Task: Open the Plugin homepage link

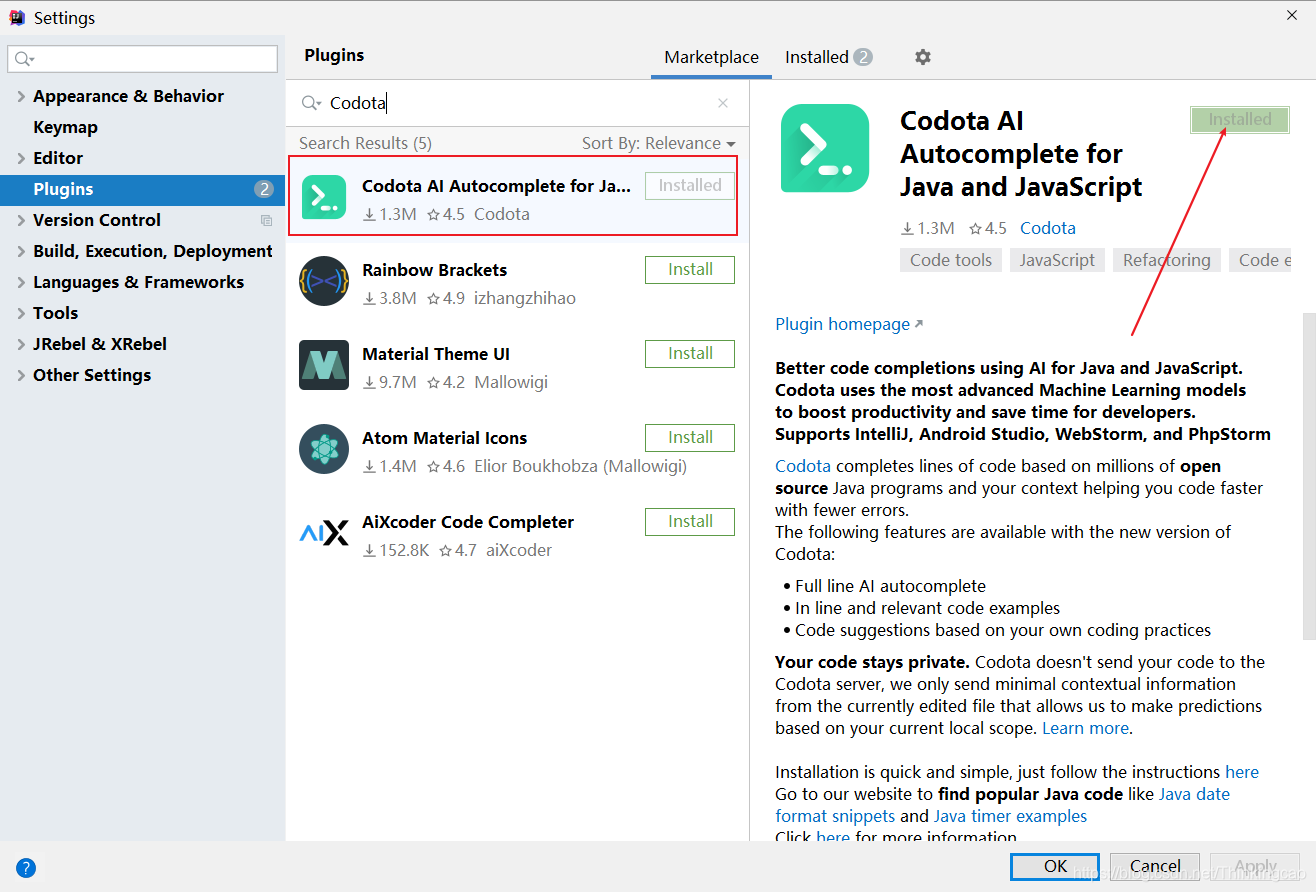Action: 849,324
